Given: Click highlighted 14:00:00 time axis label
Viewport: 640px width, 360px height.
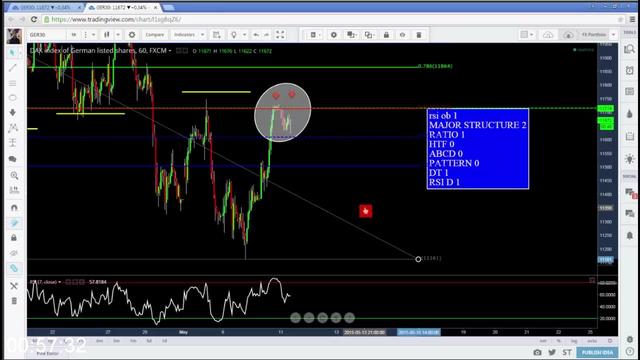Looking at the screenshot, I should pyautogui.click(x=419, y=332).
